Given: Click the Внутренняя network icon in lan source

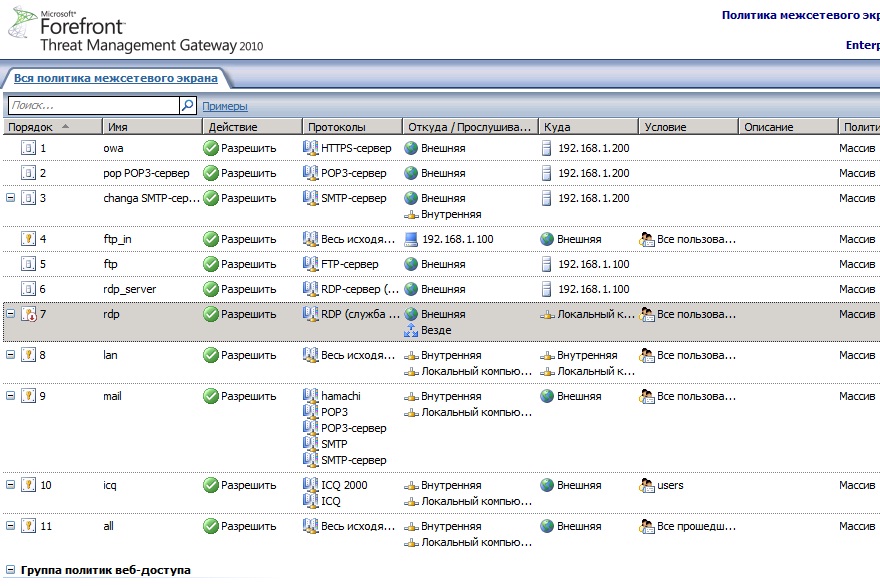Looking at the screenshot, I should pos(411,356).
